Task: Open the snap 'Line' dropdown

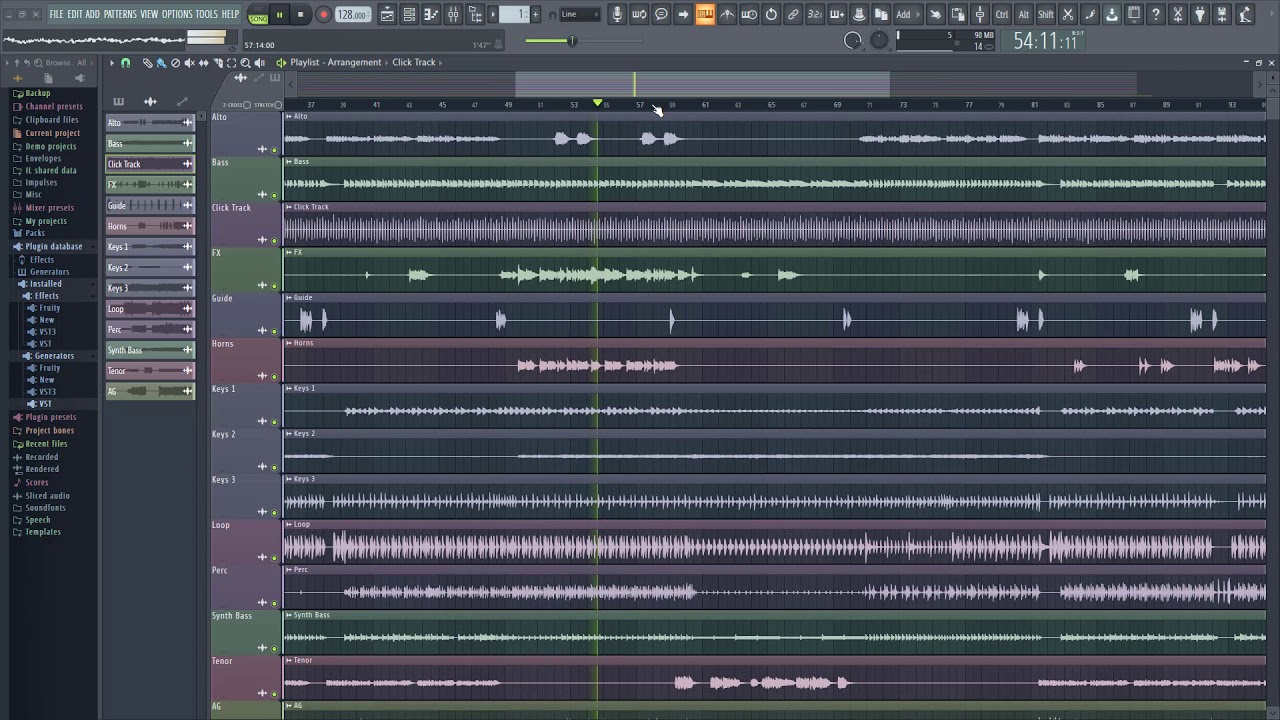Action: (x=580, y=14)
